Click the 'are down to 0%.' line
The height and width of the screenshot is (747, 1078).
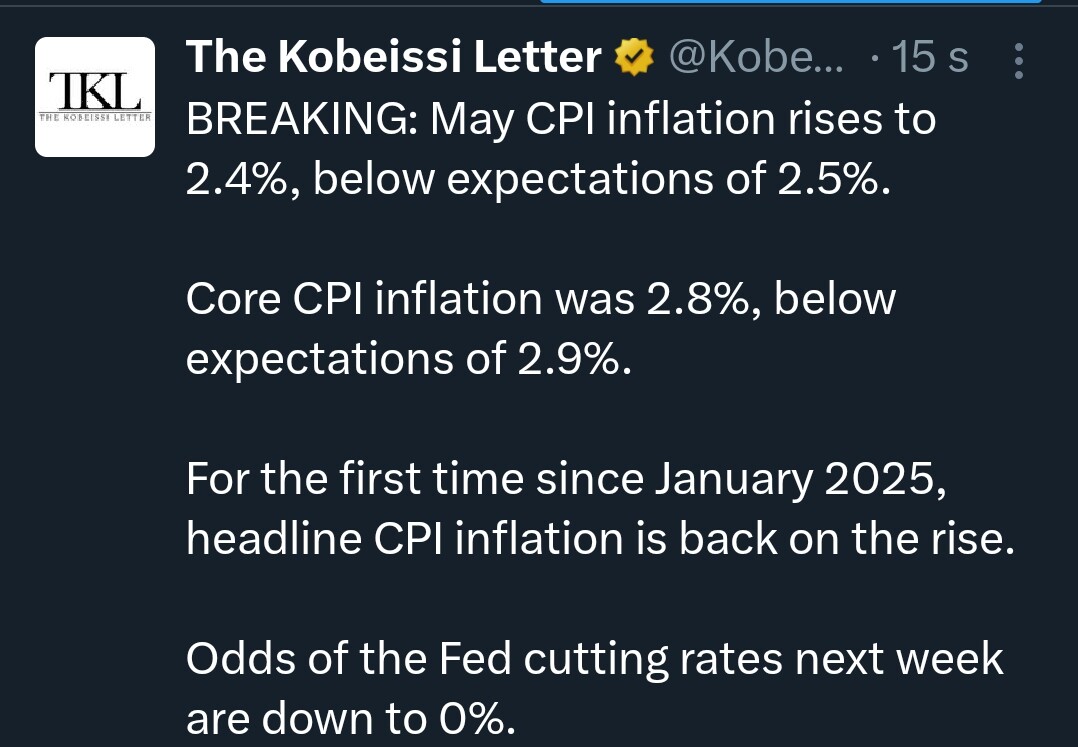[x=351, y=719]
